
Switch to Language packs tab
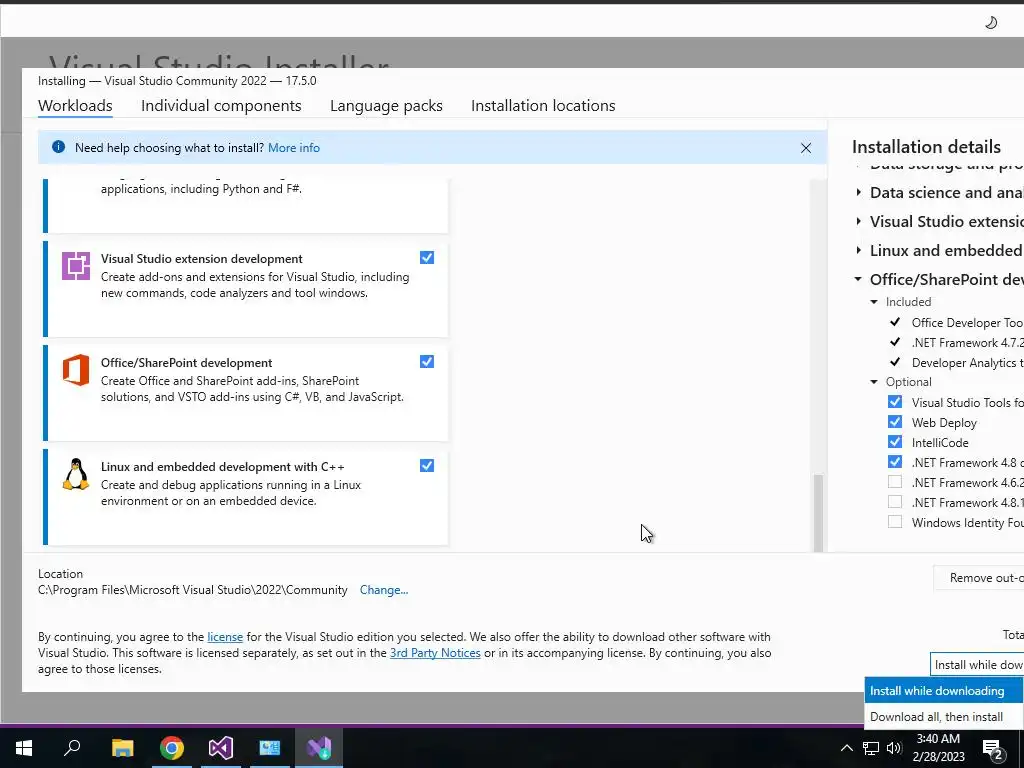click(x=386, y=105)
